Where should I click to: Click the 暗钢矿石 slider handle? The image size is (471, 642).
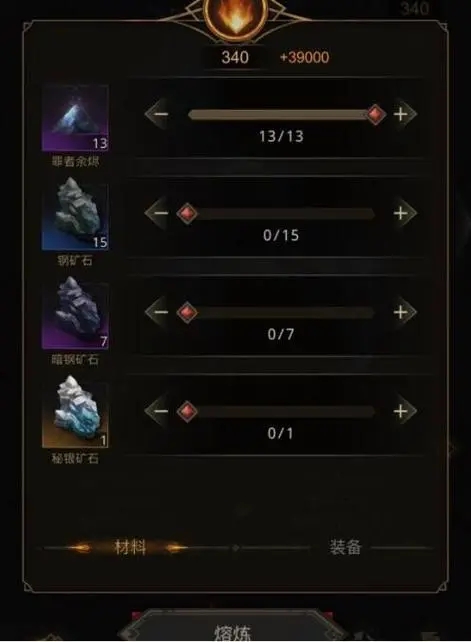pyautogui.click(x=187, y=312)
